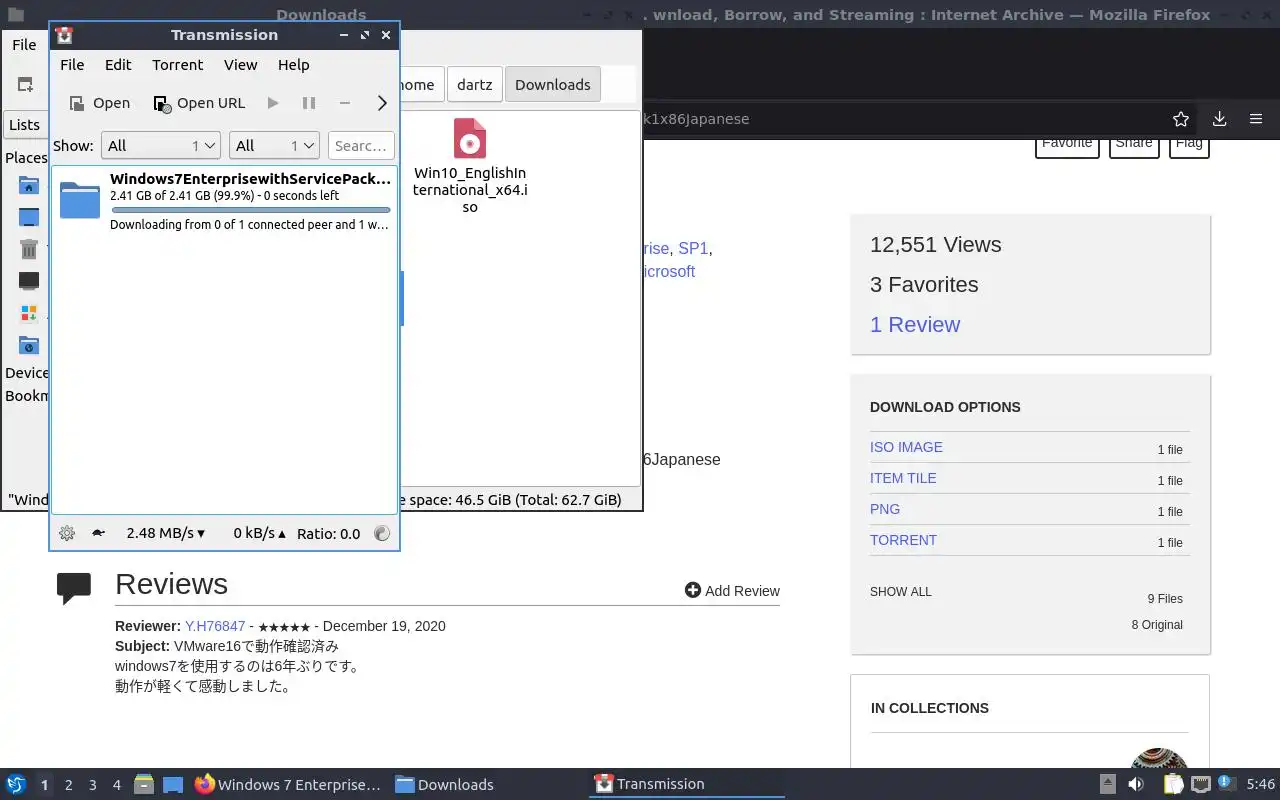Open Network in the Places sidebar

(29, 345)
